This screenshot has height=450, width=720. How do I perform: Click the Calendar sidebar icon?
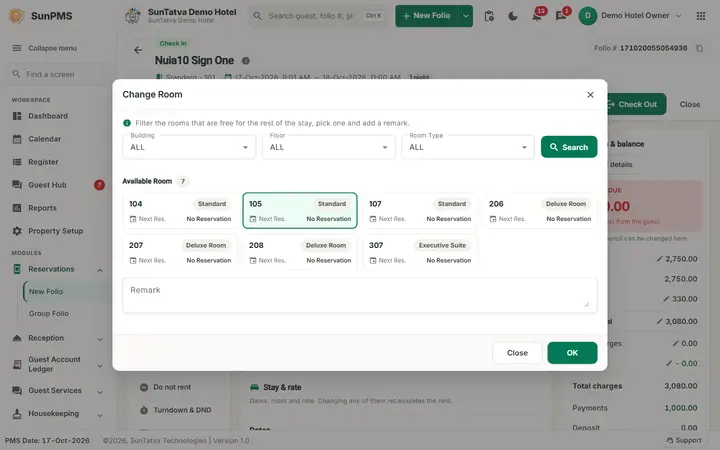(x=17, y=139)
